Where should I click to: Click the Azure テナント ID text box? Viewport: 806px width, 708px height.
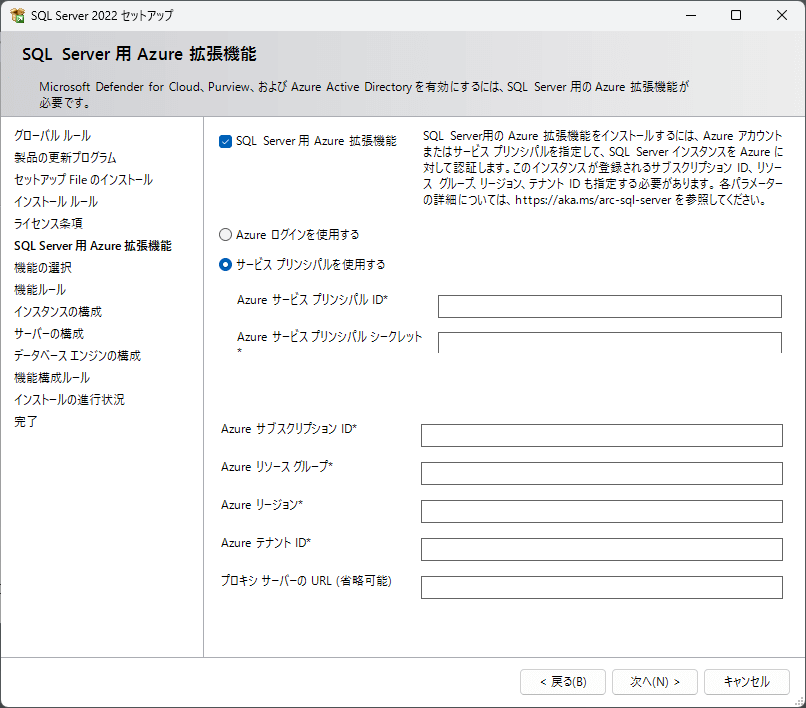[x=601, y=550]
